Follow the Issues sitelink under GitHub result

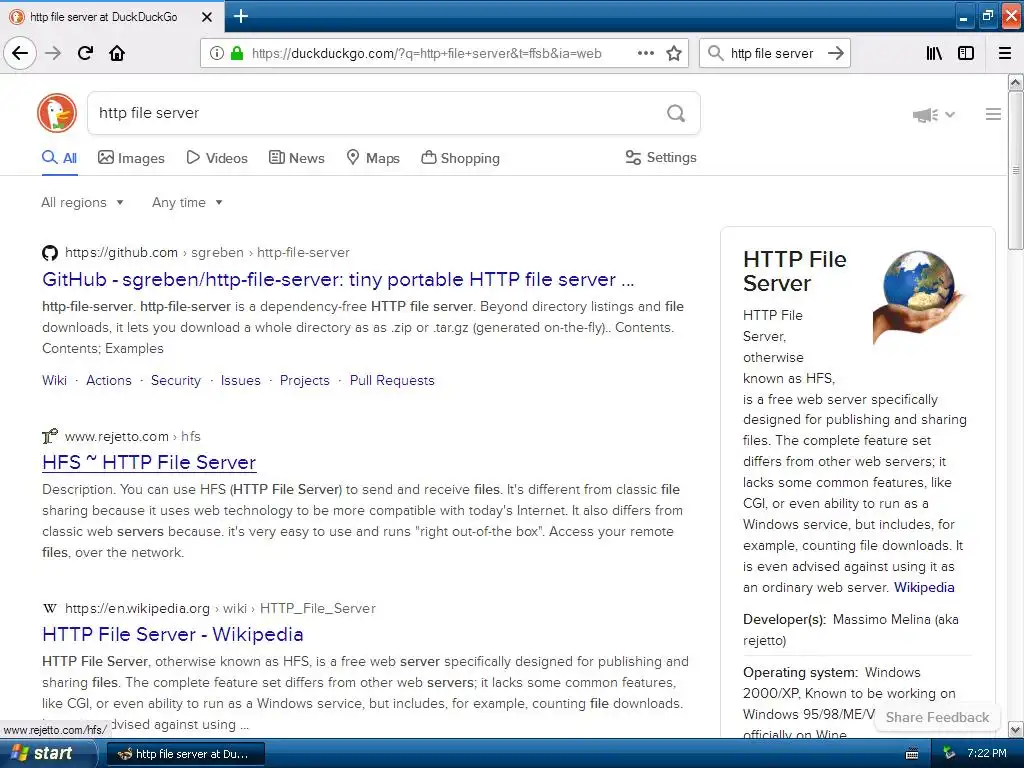tap(240, 380)
